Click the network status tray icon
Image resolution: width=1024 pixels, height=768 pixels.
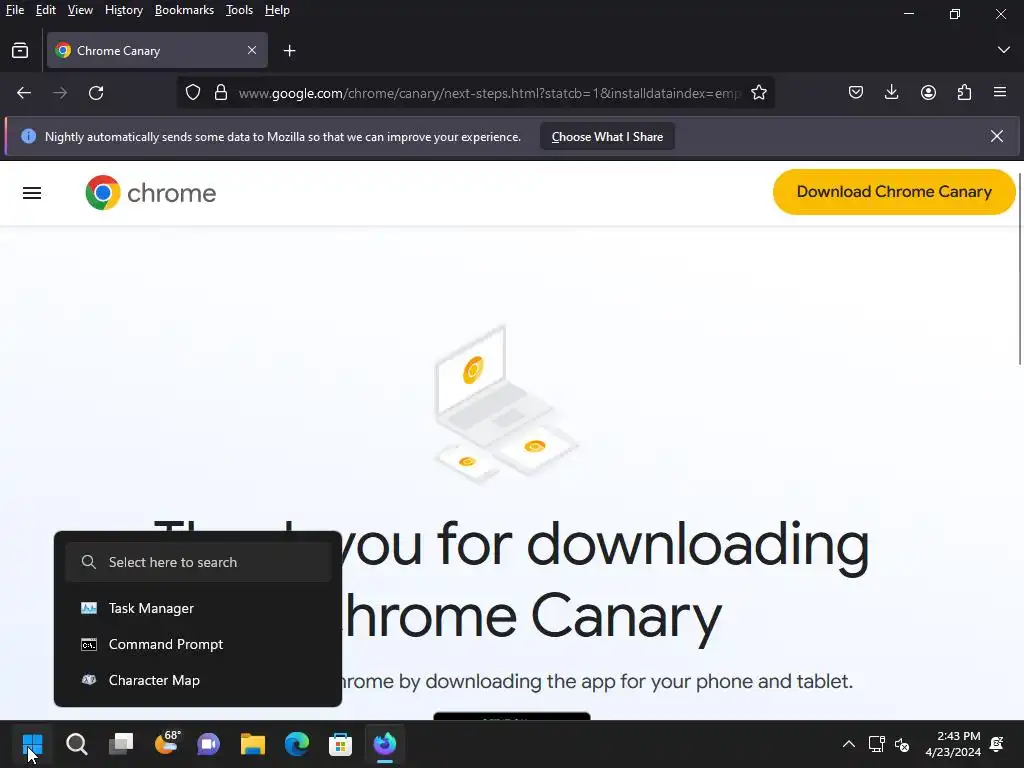(x=876, y=744)
